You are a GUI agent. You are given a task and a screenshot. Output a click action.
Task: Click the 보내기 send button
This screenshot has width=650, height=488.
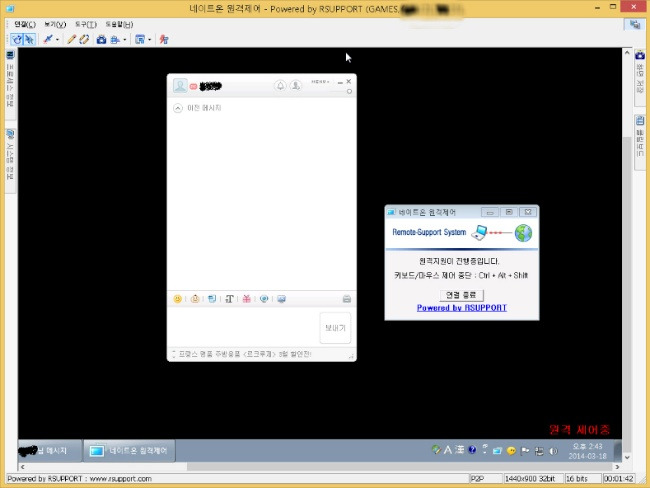335,328
